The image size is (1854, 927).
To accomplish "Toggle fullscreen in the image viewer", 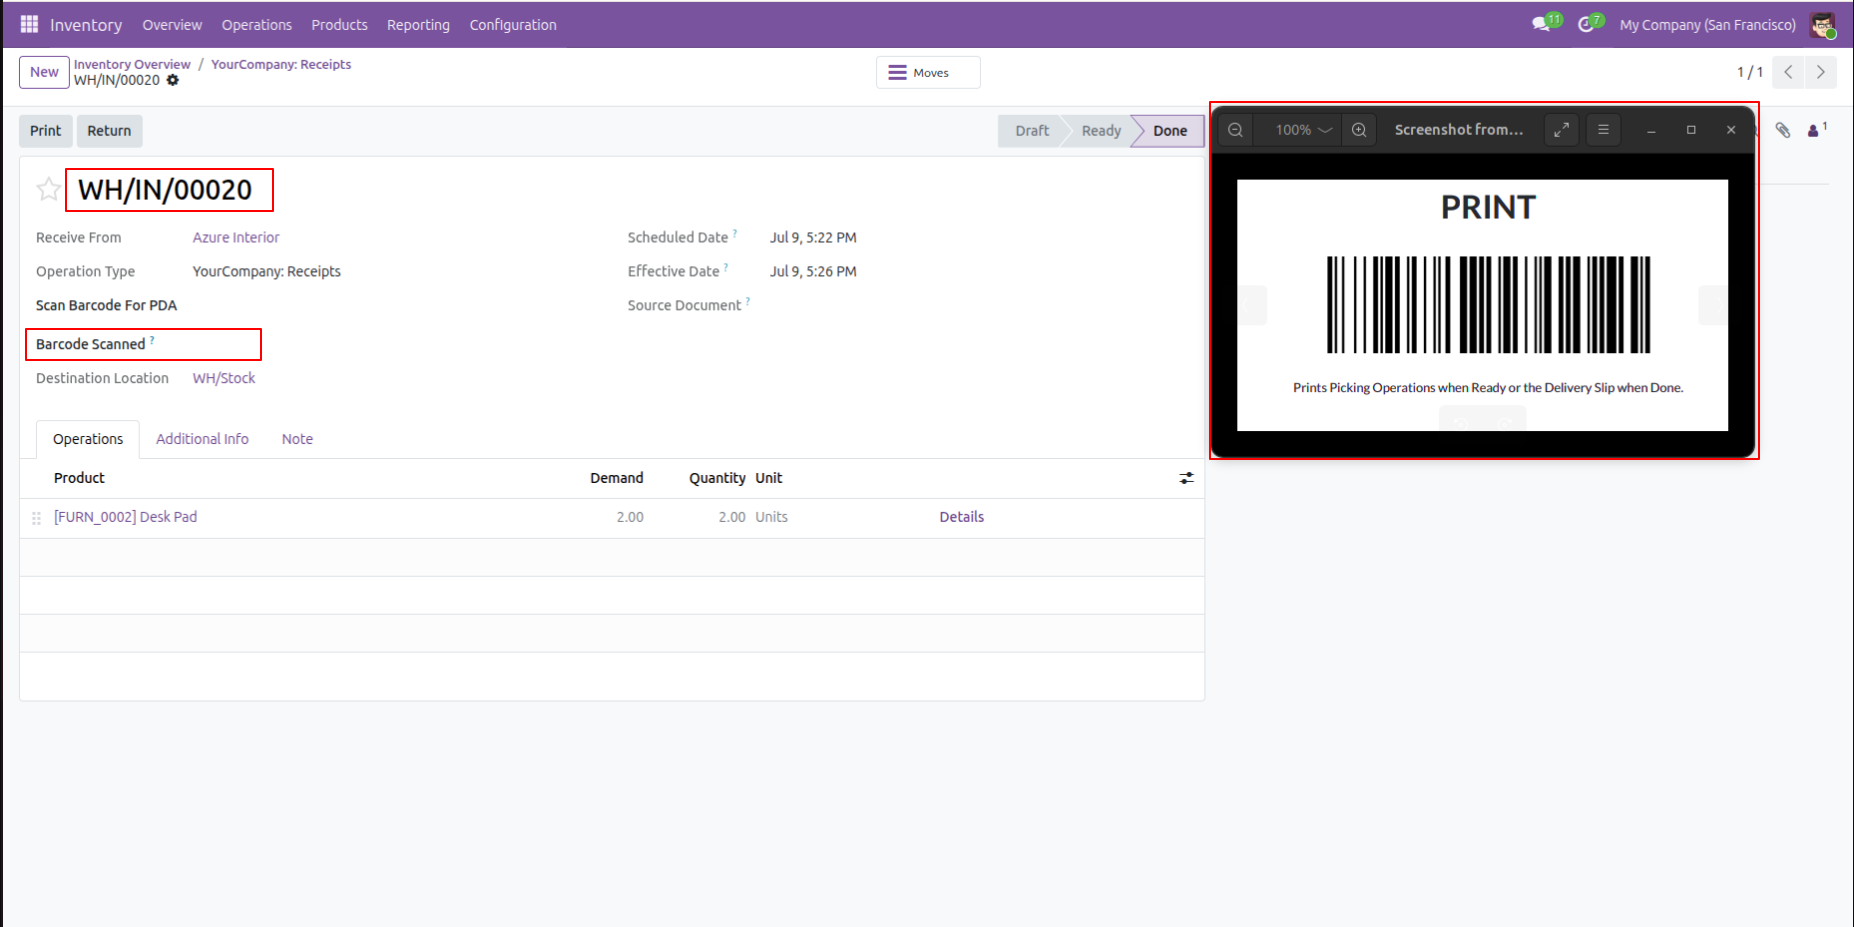I will 1561,130.
